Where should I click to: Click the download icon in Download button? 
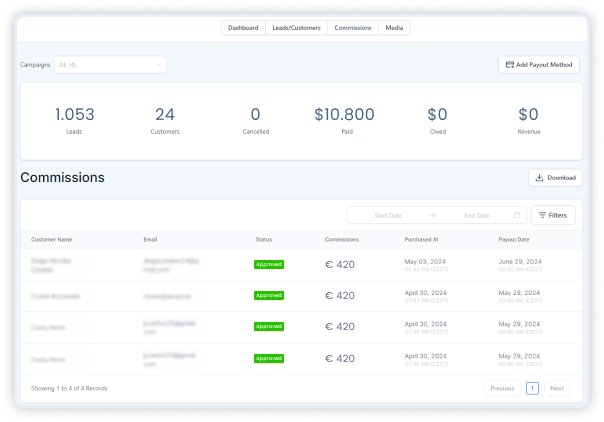540,178
